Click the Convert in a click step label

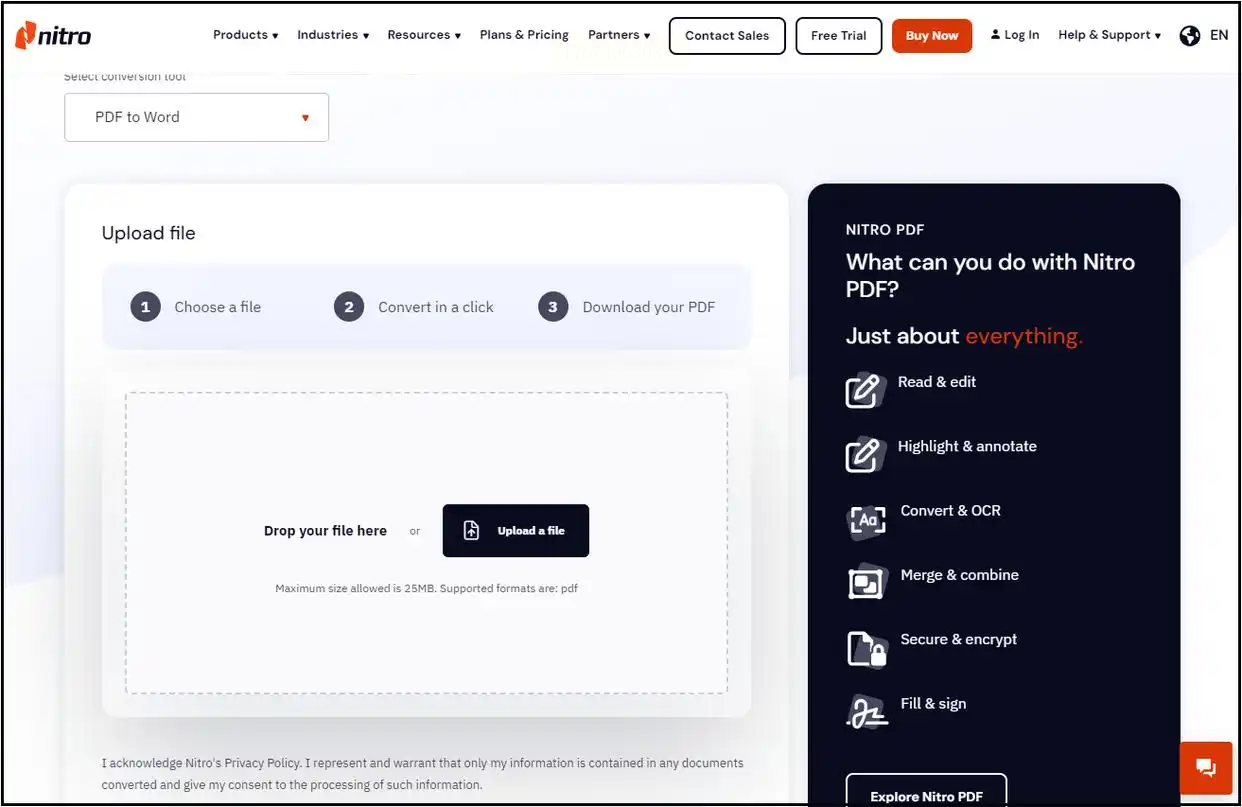click(x=436, y=307)
